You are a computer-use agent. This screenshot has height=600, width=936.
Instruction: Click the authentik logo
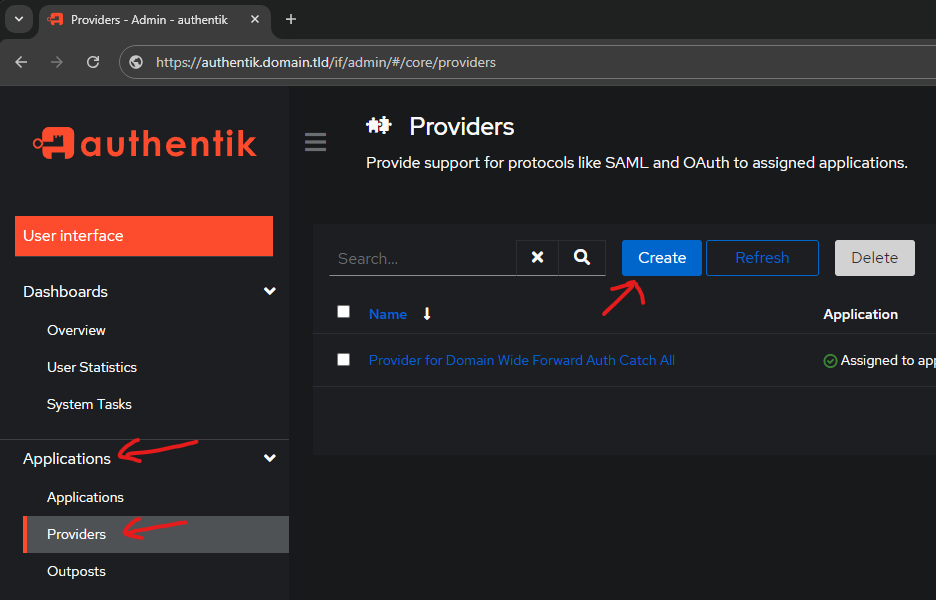[144, 143]
